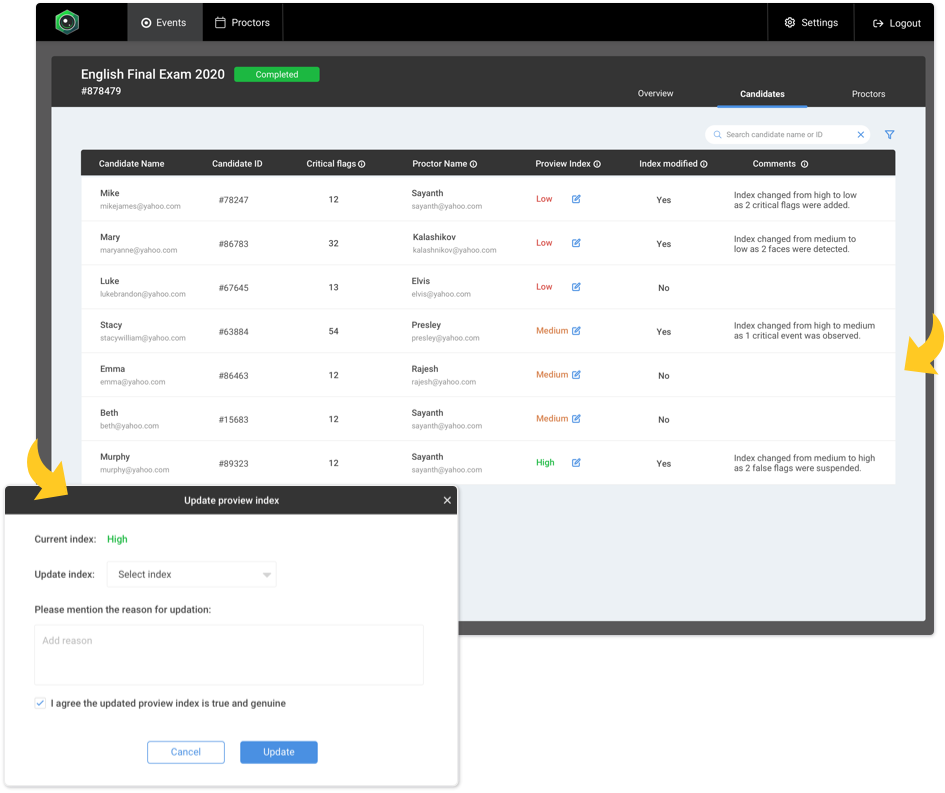Click the Logout icon
Image resolution: width=945 pixels, height=793 pixels.
tap(878, 22)
